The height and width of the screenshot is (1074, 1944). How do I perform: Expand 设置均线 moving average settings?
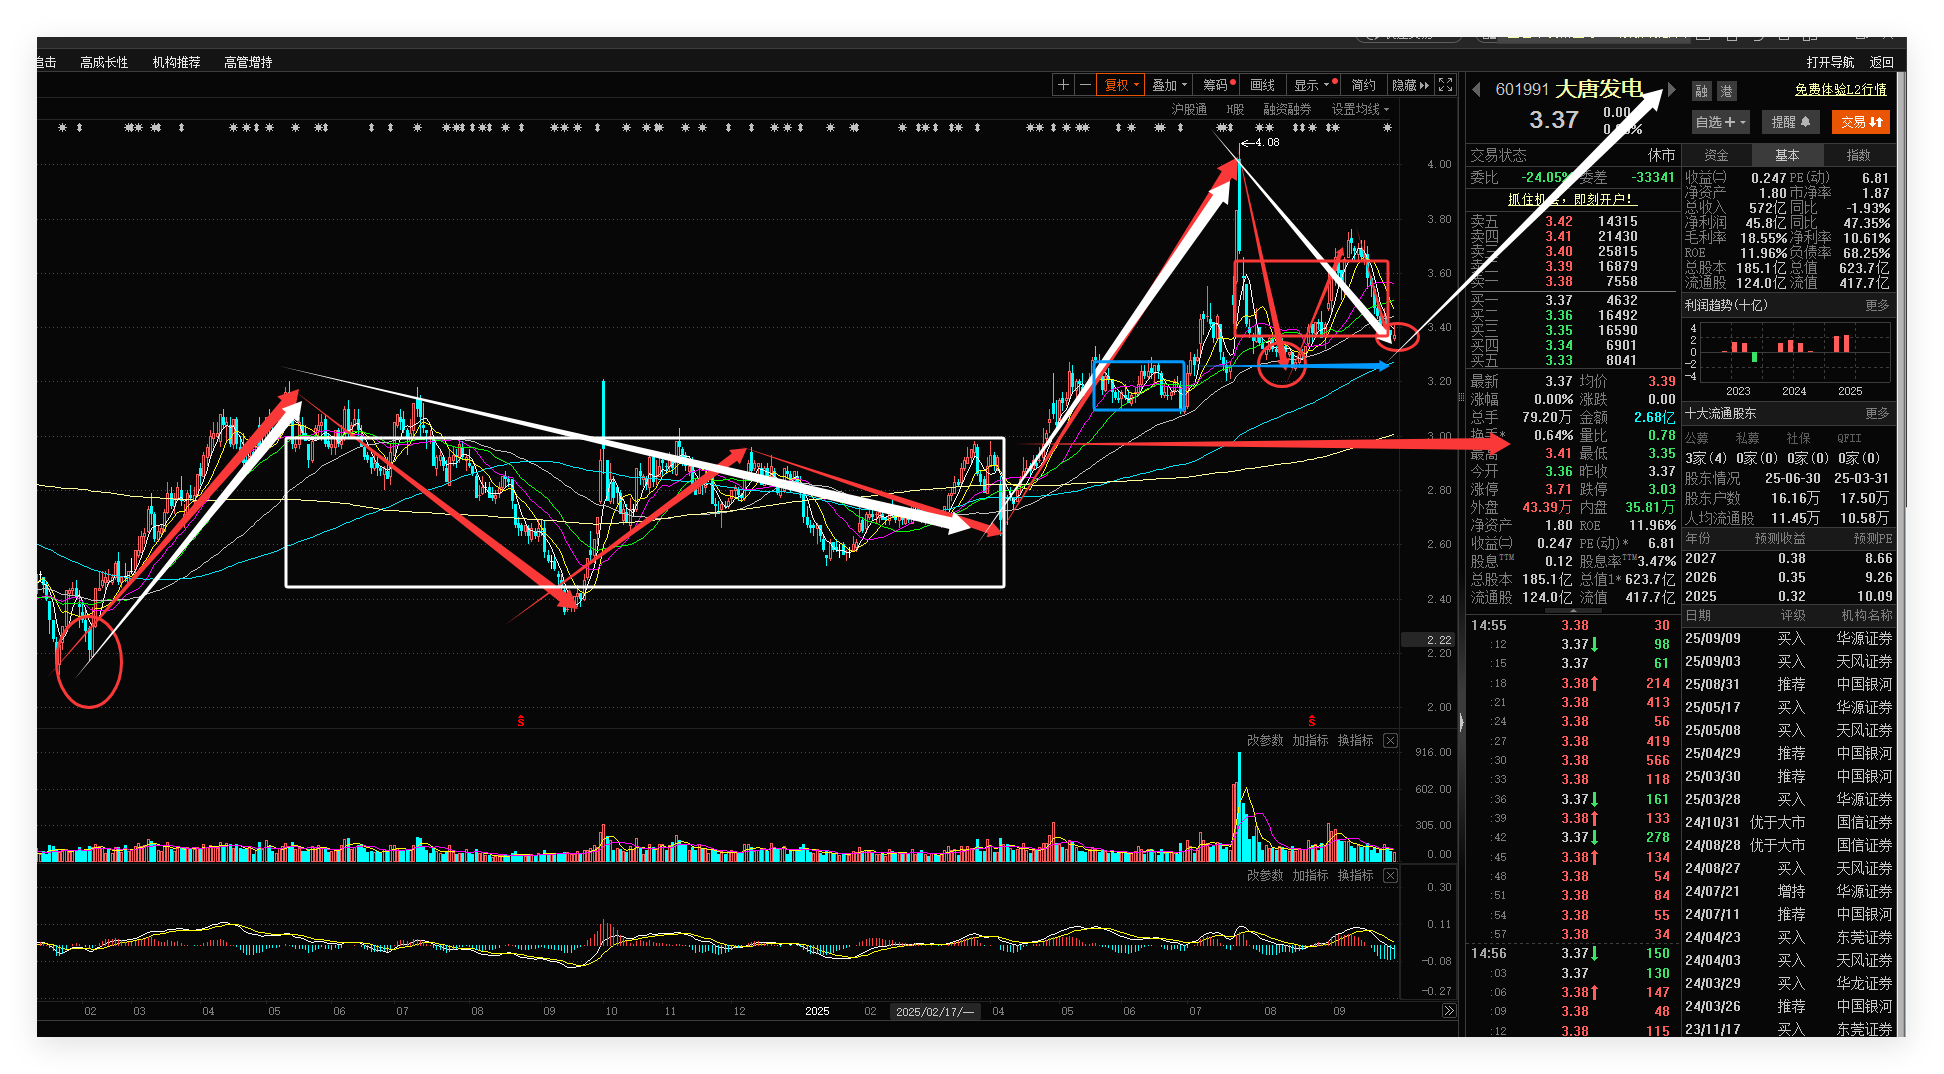pos(1360,109)
